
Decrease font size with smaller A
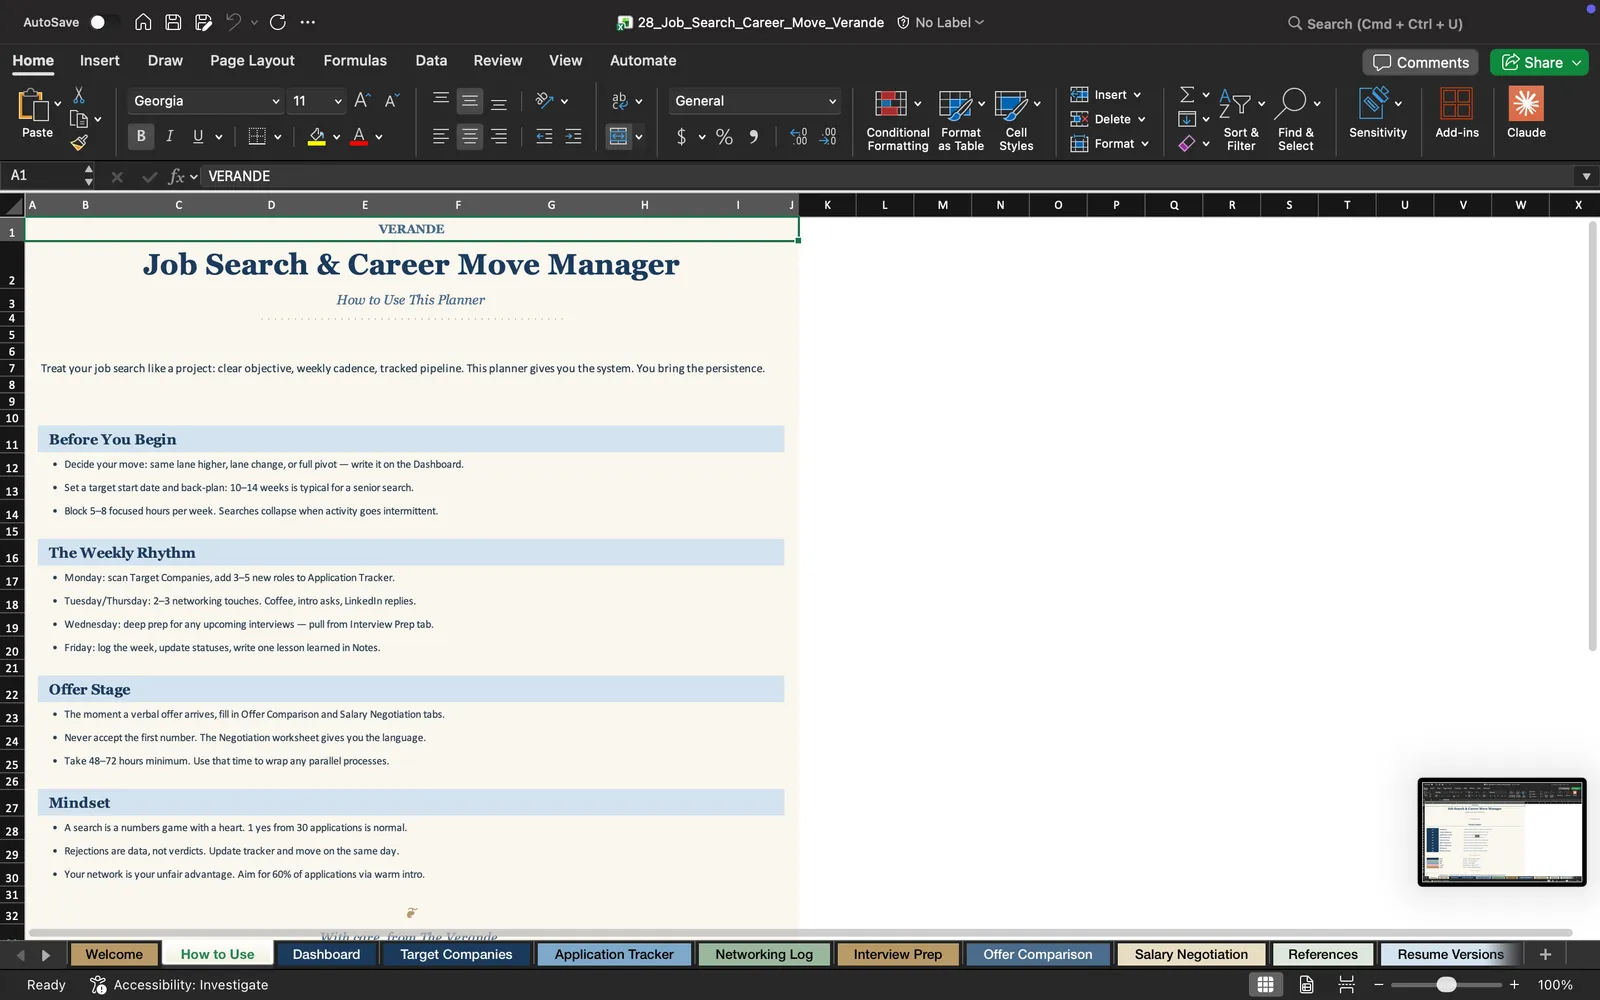pyautogui.click(x=392, y=100)
